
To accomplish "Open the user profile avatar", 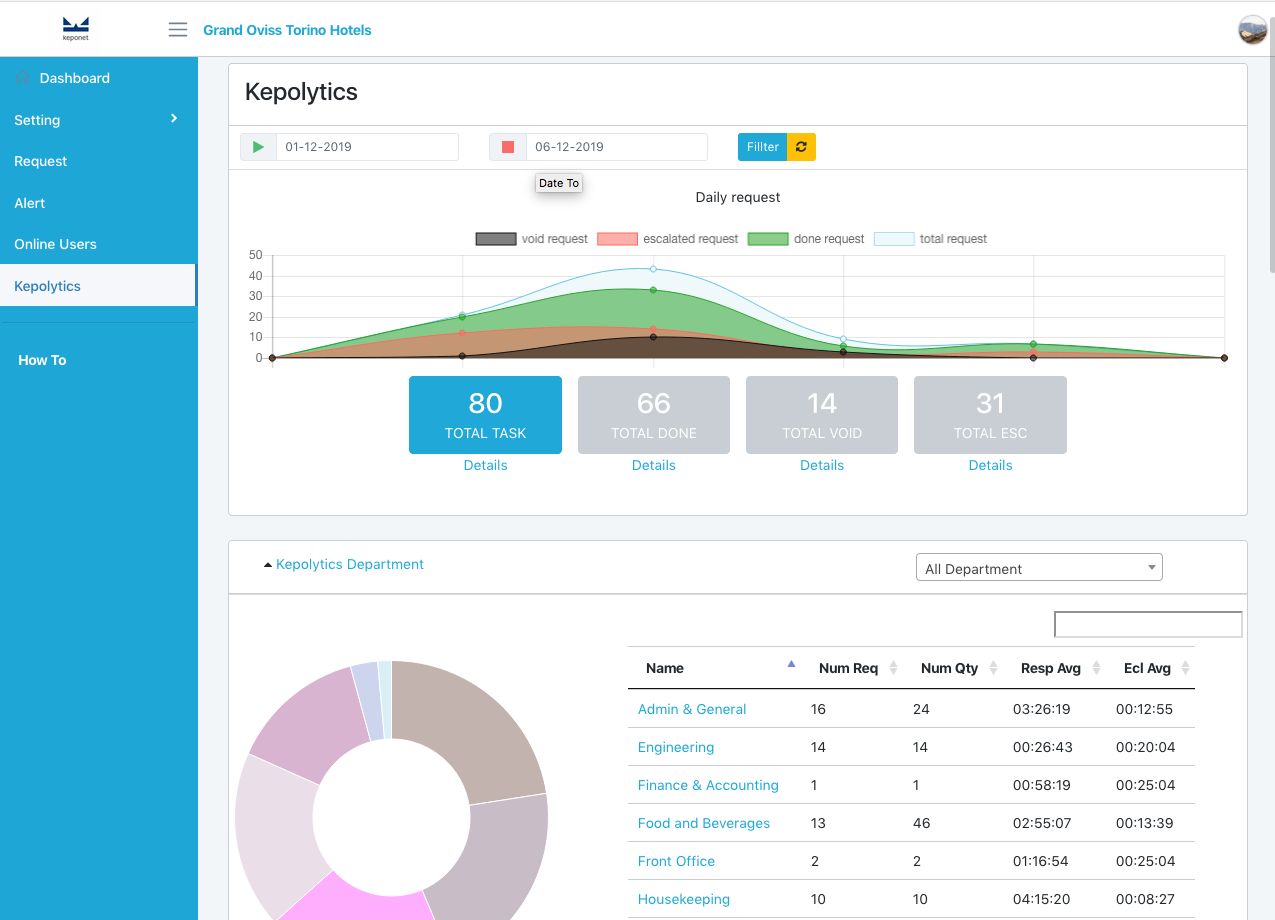I will coord(1252,30).
